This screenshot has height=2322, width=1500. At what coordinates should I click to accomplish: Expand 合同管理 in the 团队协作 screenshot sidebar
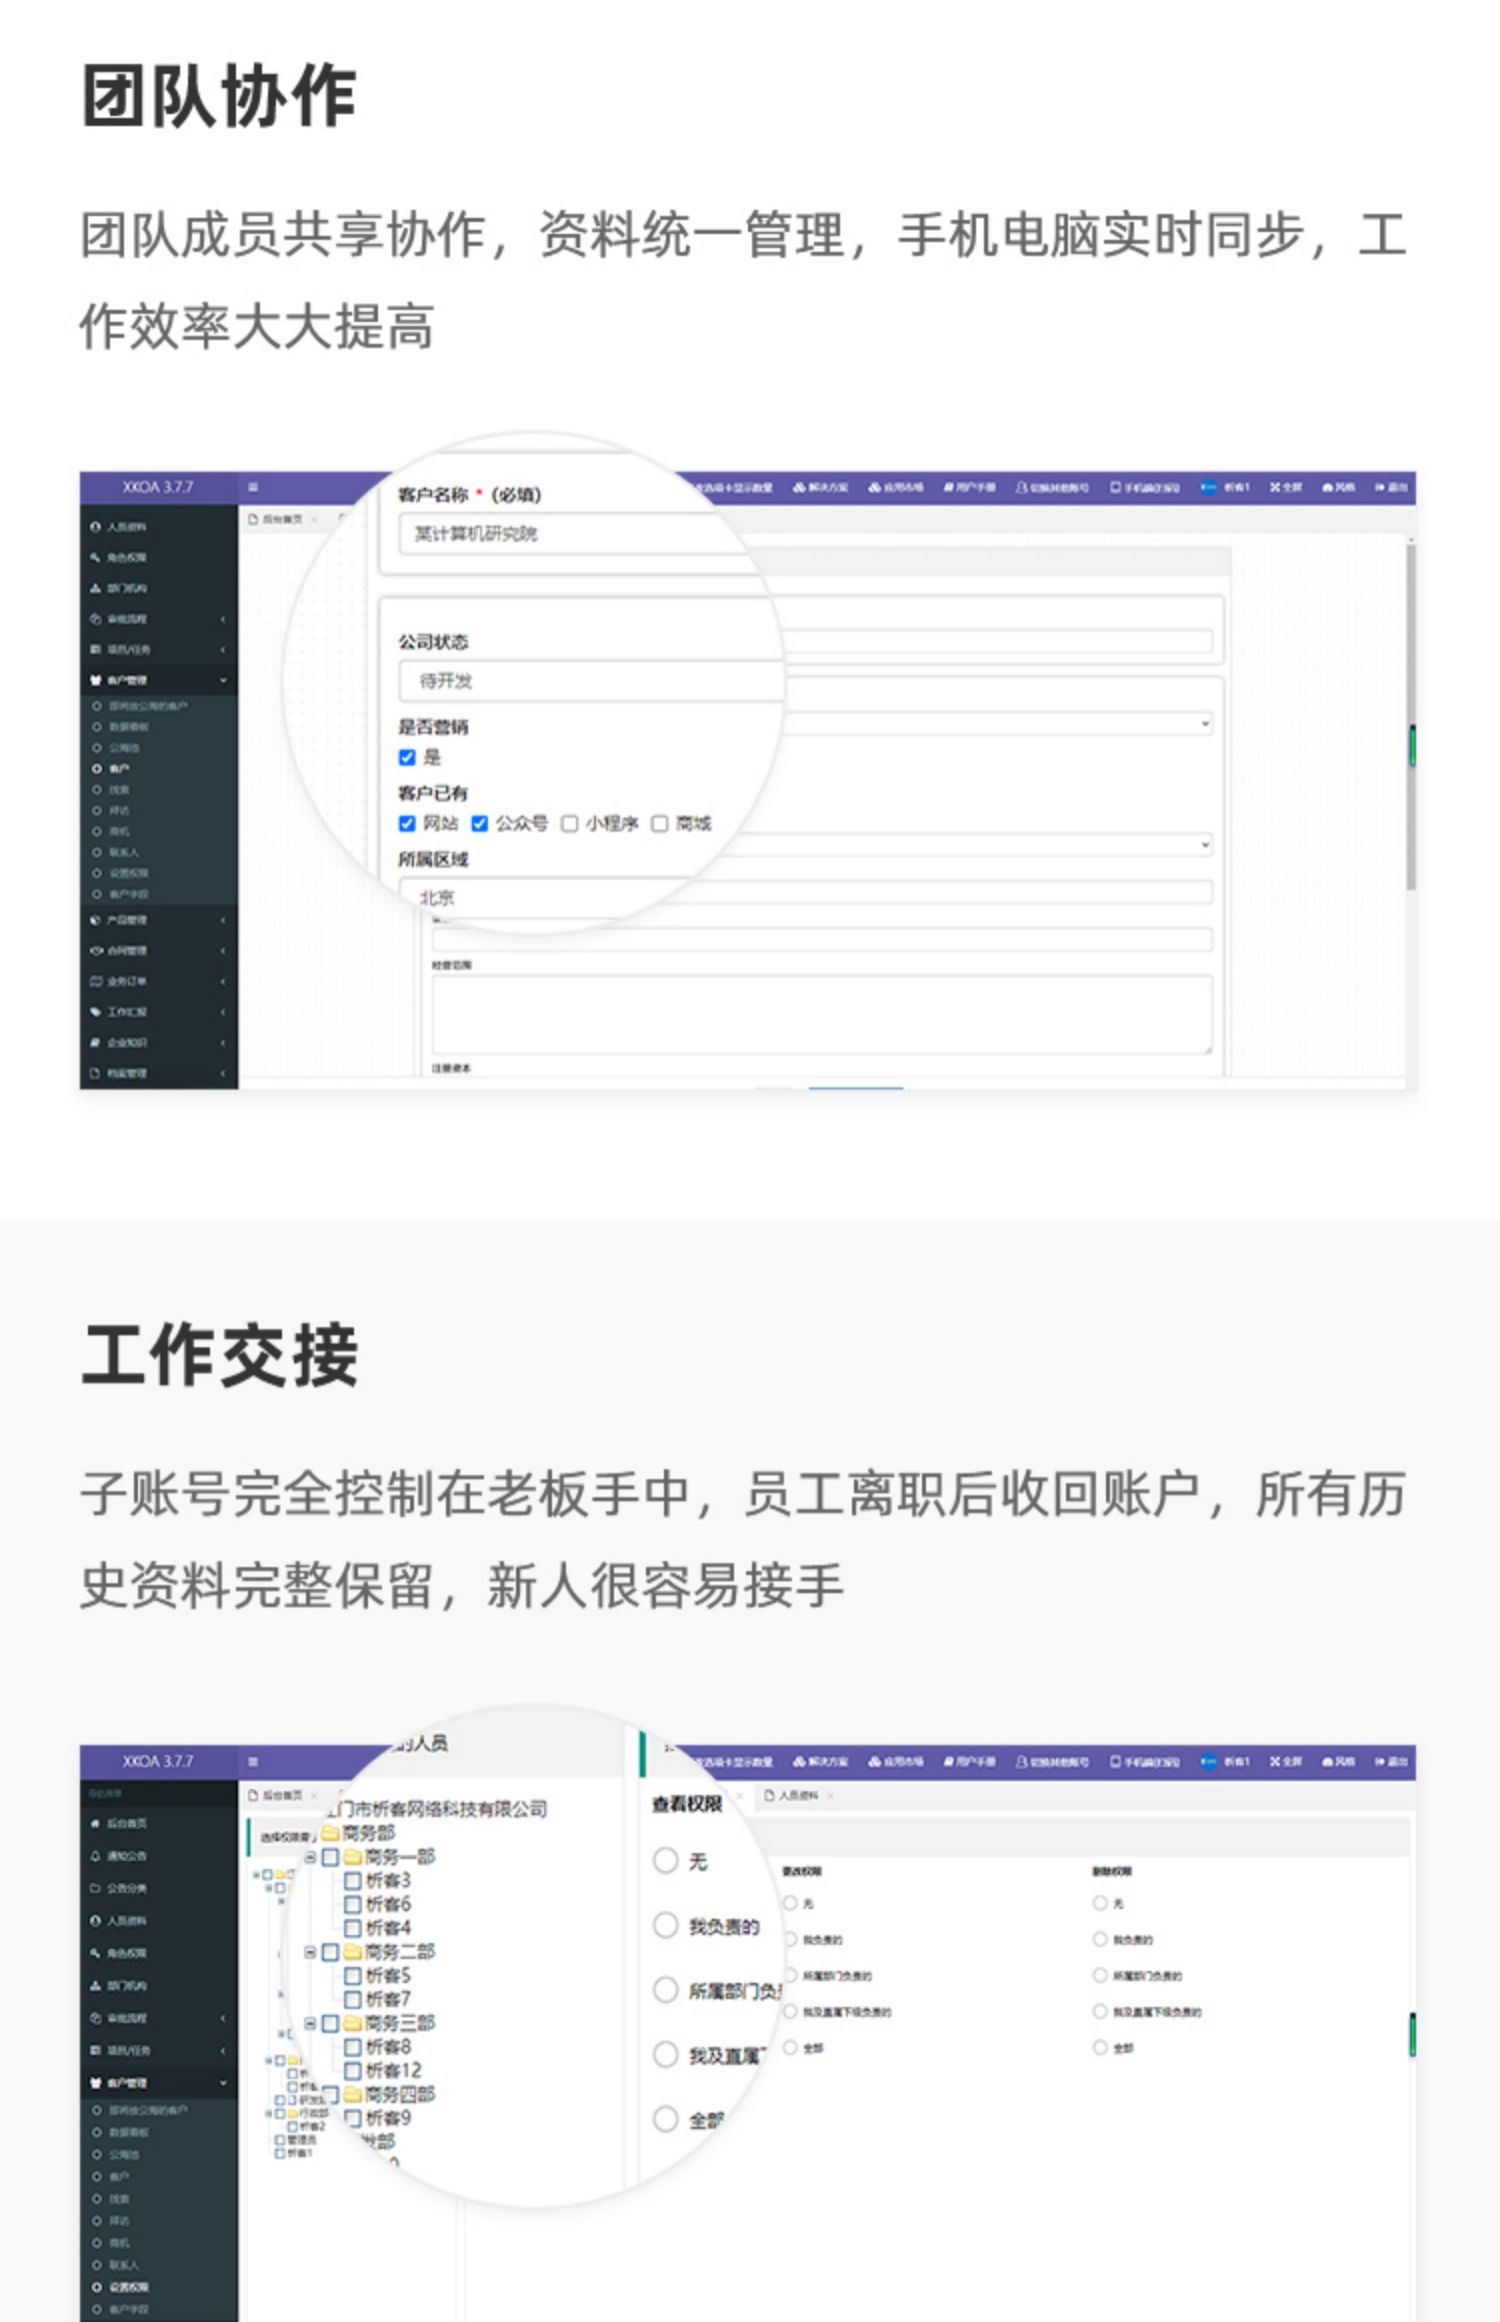(158, 951)
